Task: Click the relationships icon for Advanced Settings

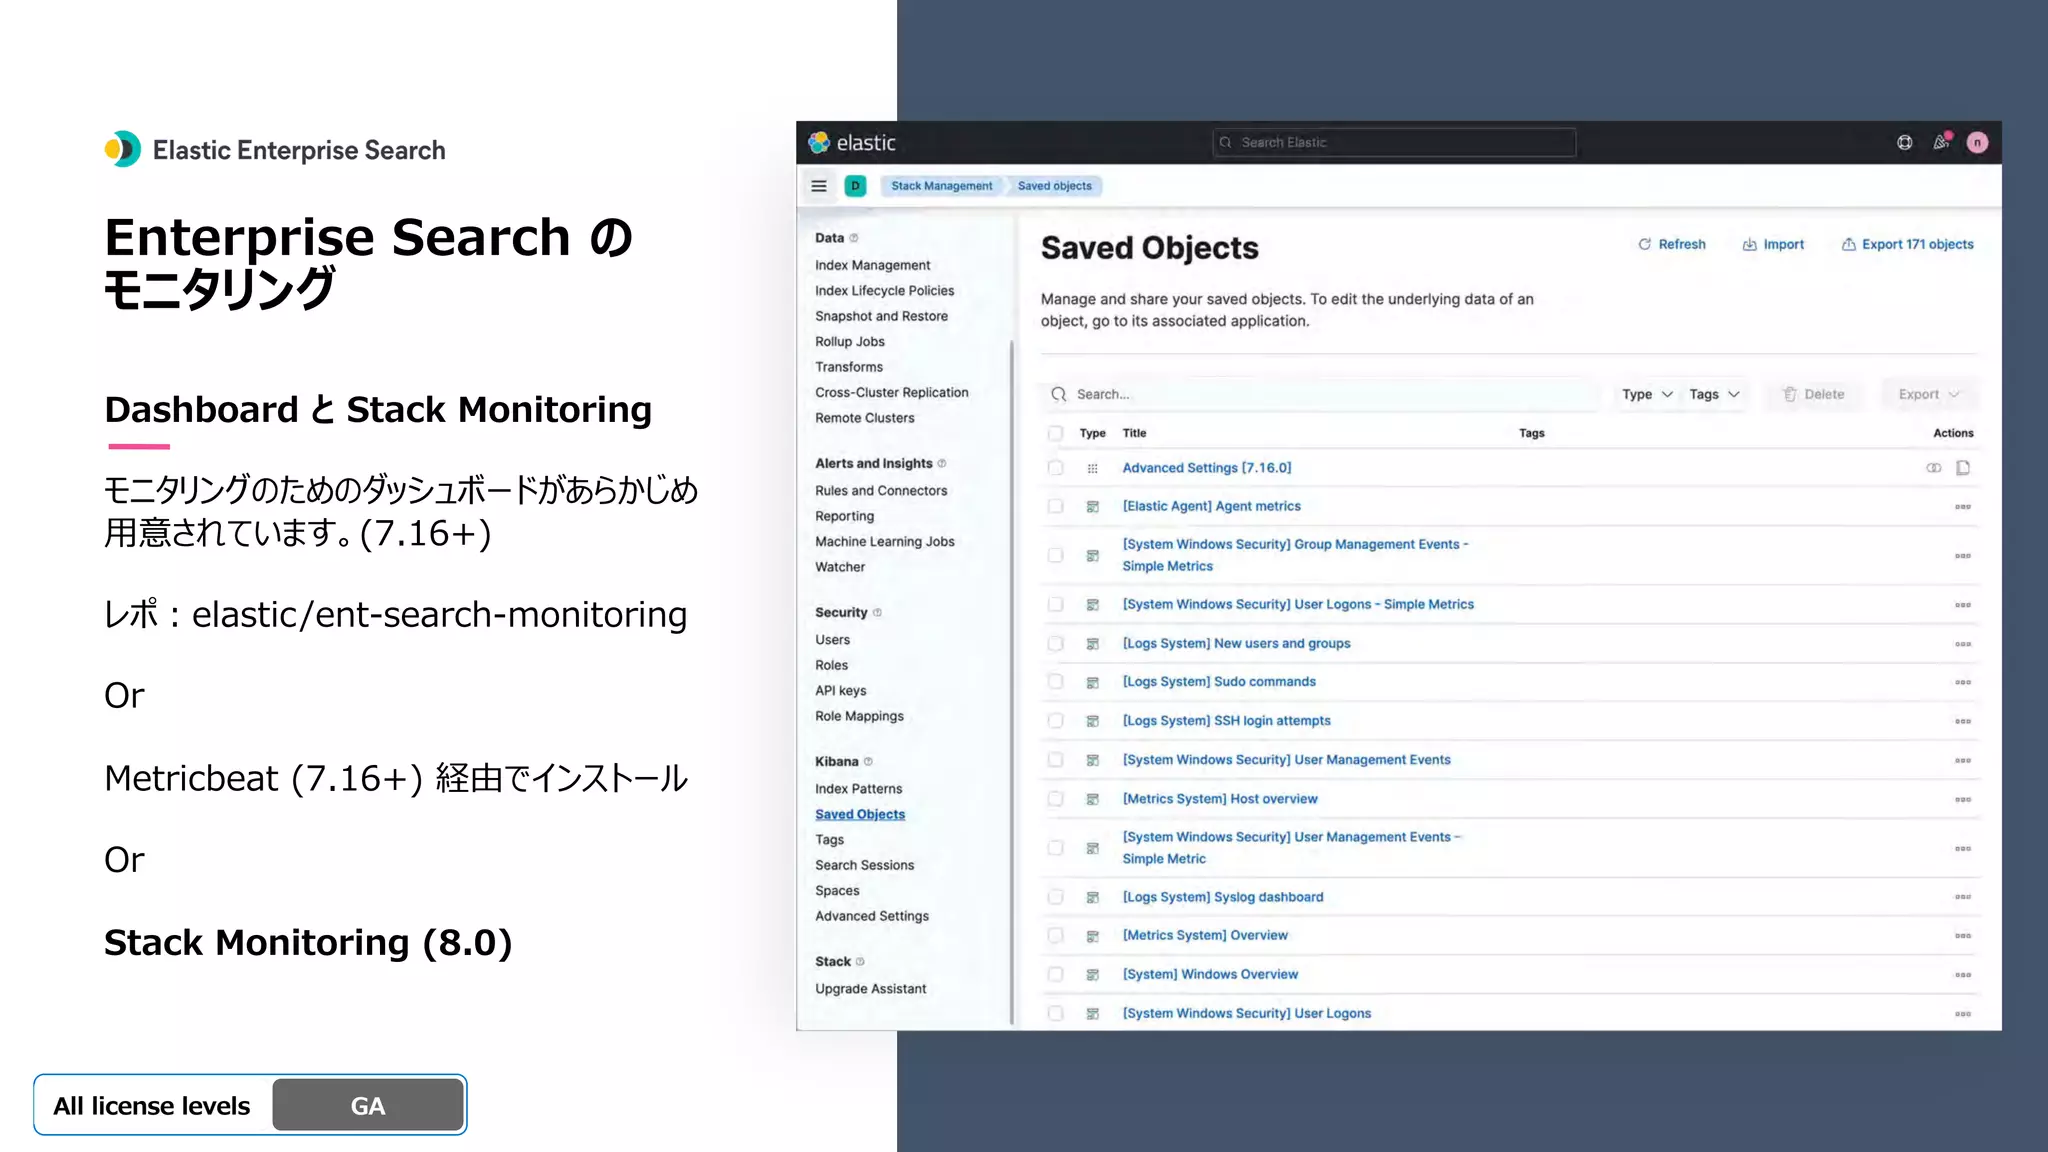Action: pos(1934,468)
